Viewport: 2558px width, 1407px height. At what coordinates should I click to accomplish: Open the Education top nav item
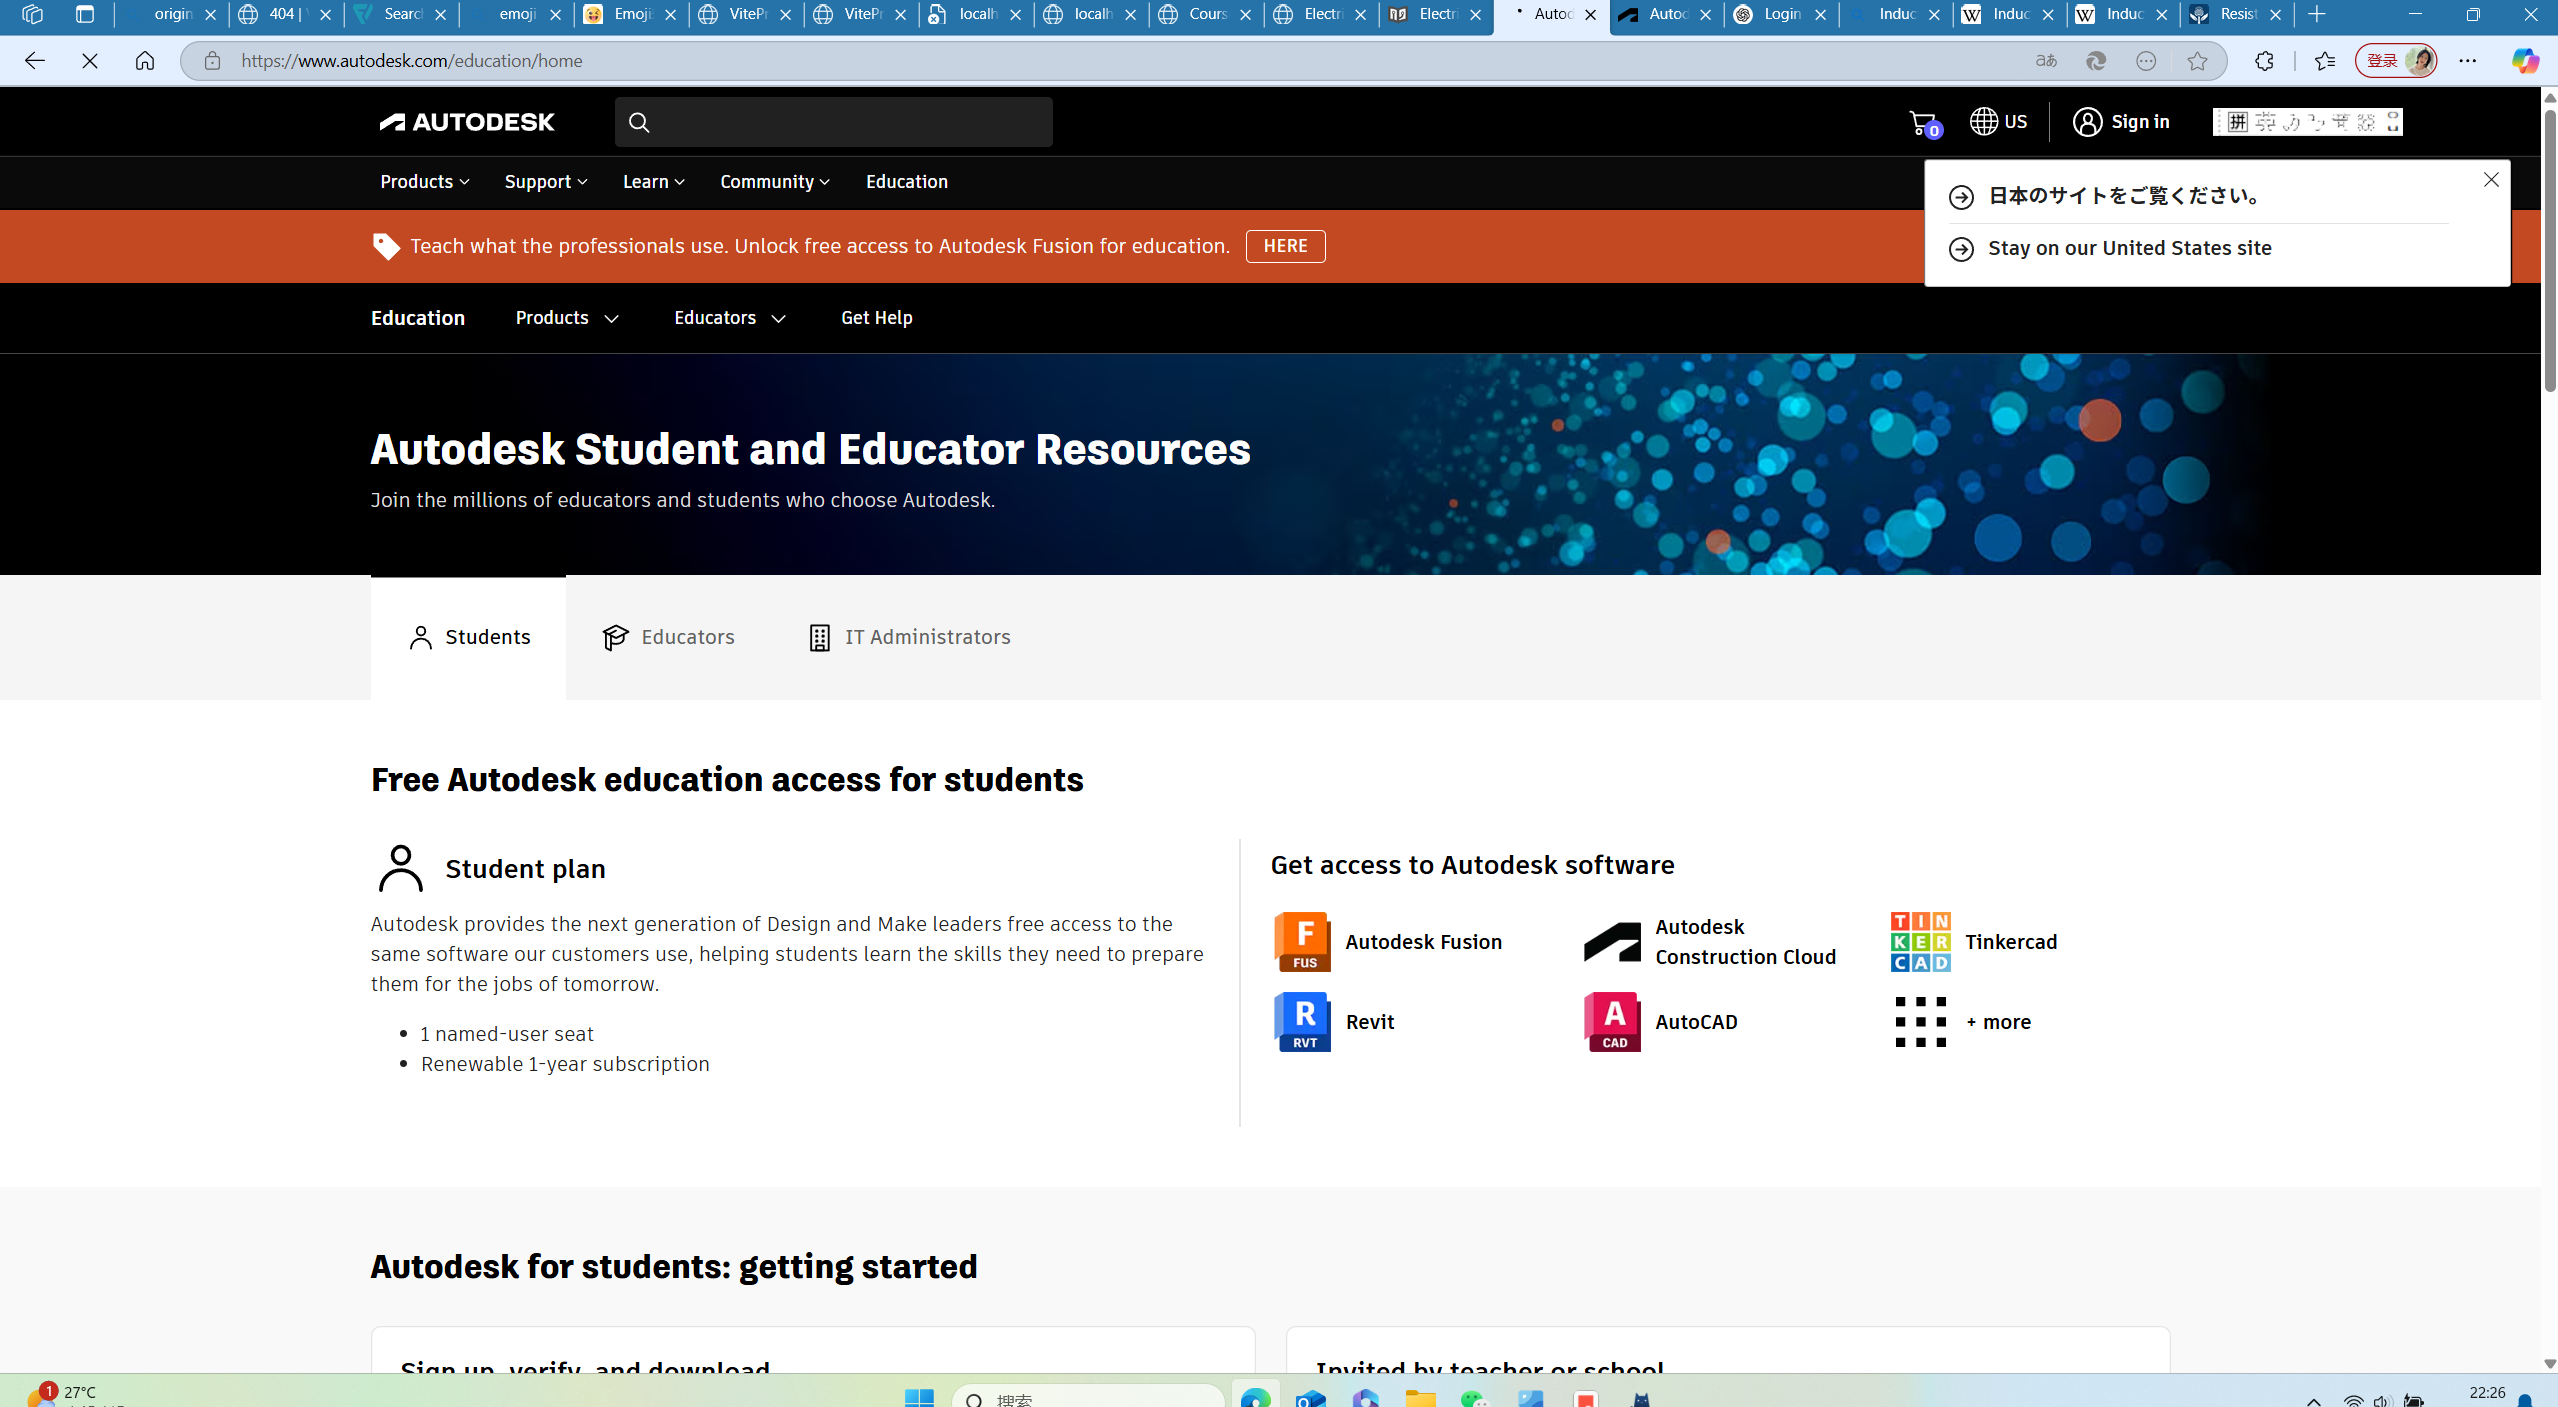[x=906, y=182]
